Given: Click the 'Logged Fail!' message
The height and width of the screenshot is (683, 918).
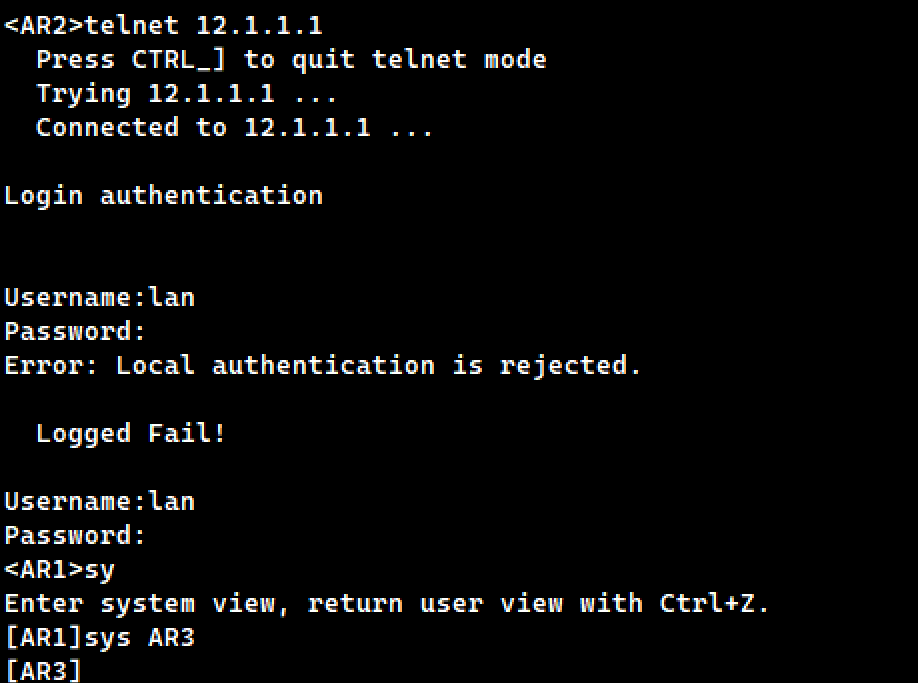Looking at the screenshot, I should pos(131,434).
